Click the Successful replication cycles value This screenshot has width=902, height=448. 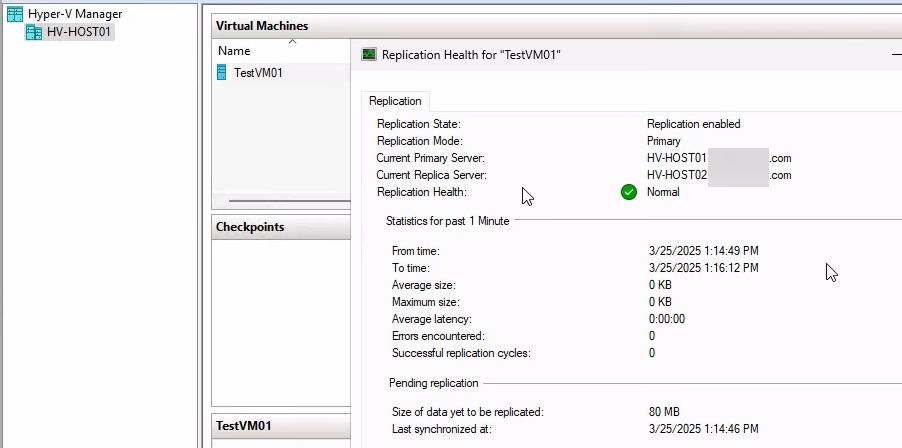coord(652,353)
